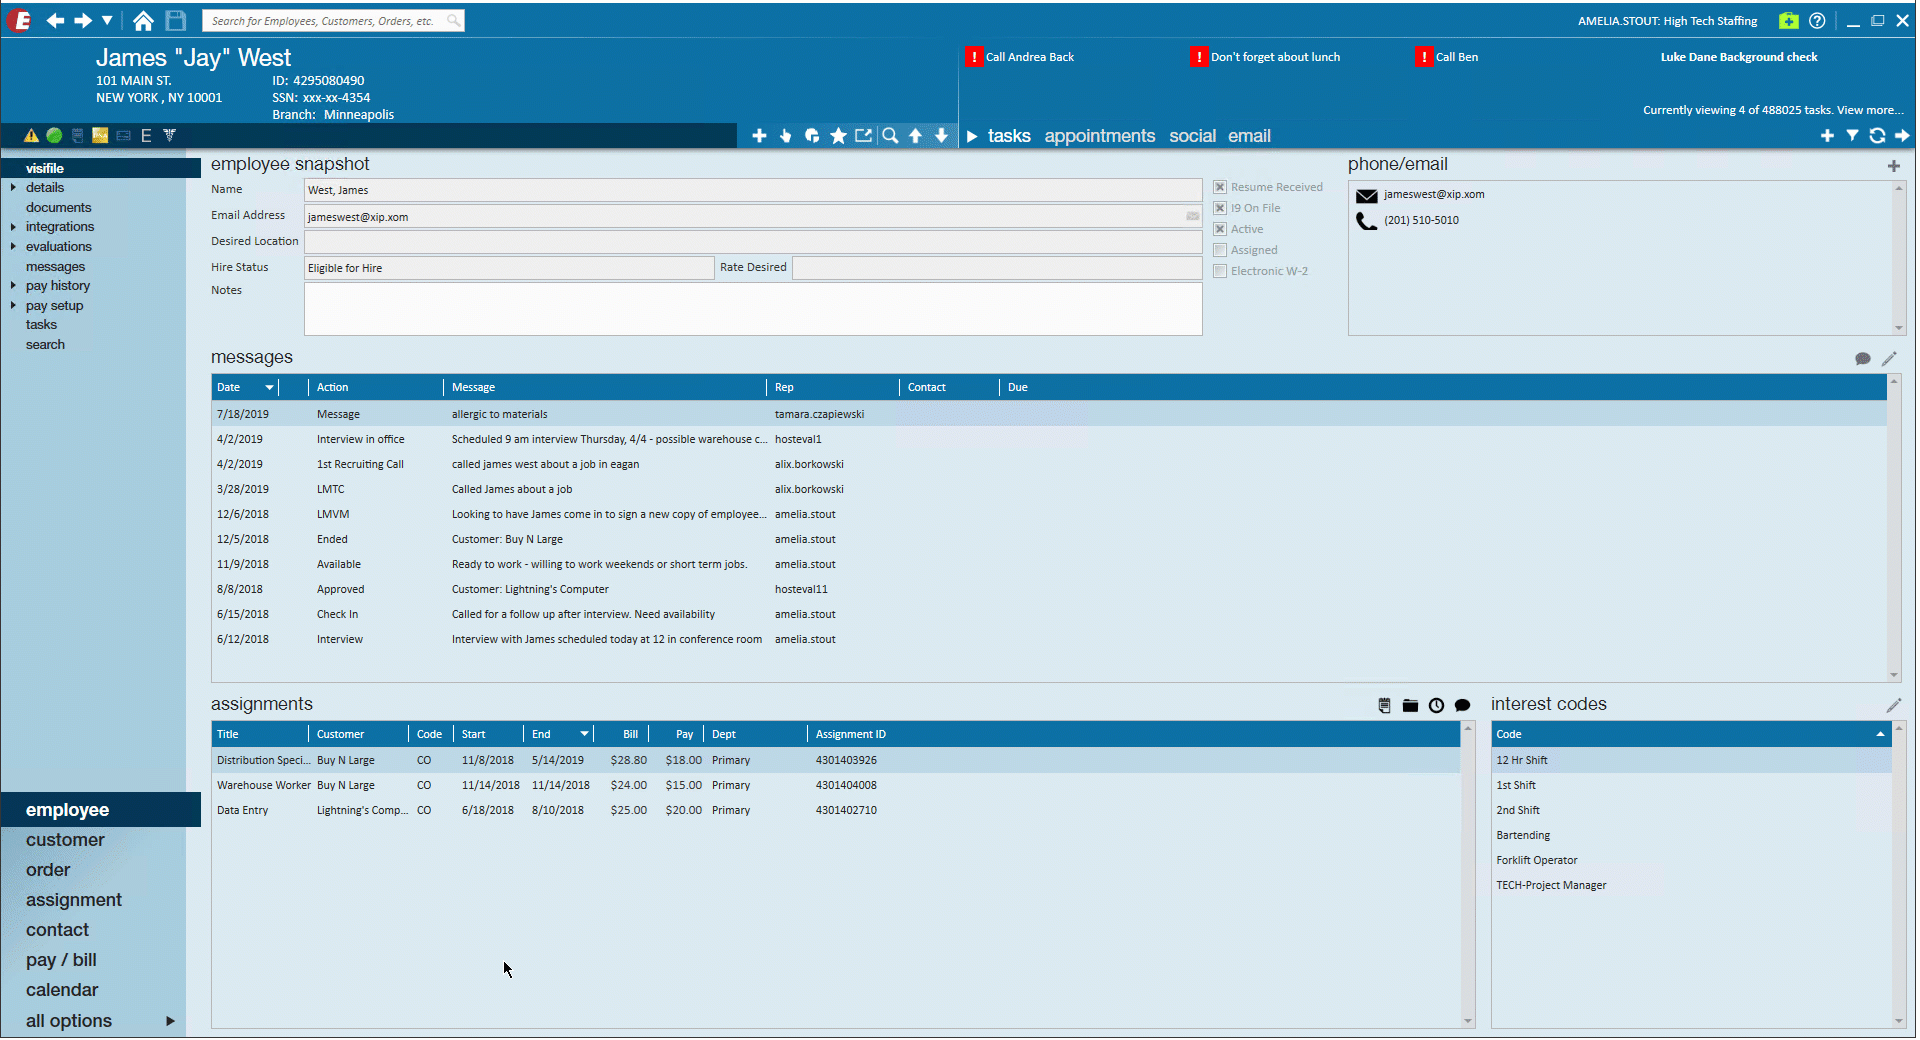Click the red E application logo

19,20
